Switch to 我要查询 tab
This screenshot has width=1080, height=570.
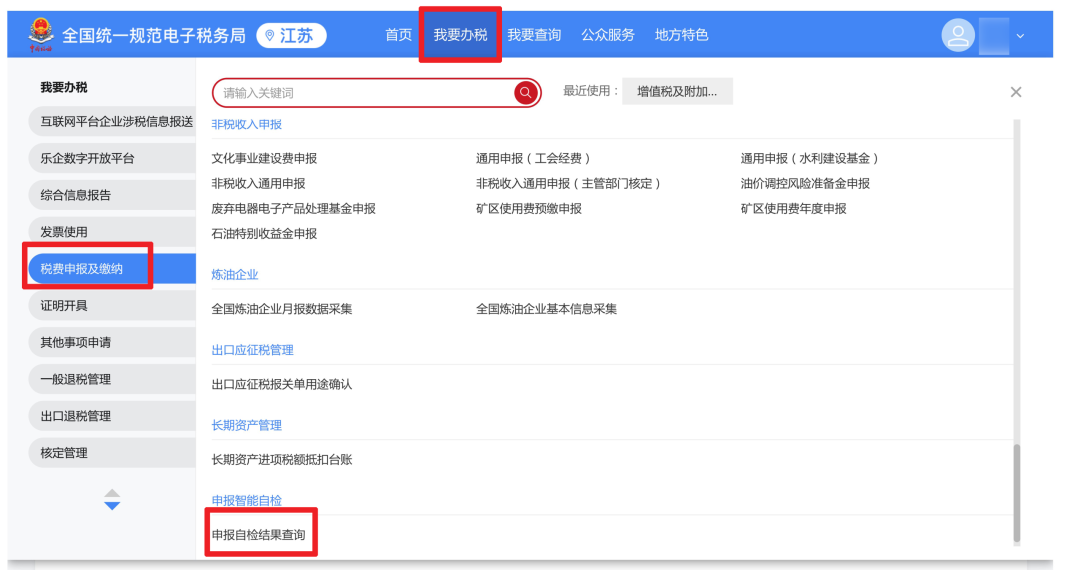tap(534, 35)
